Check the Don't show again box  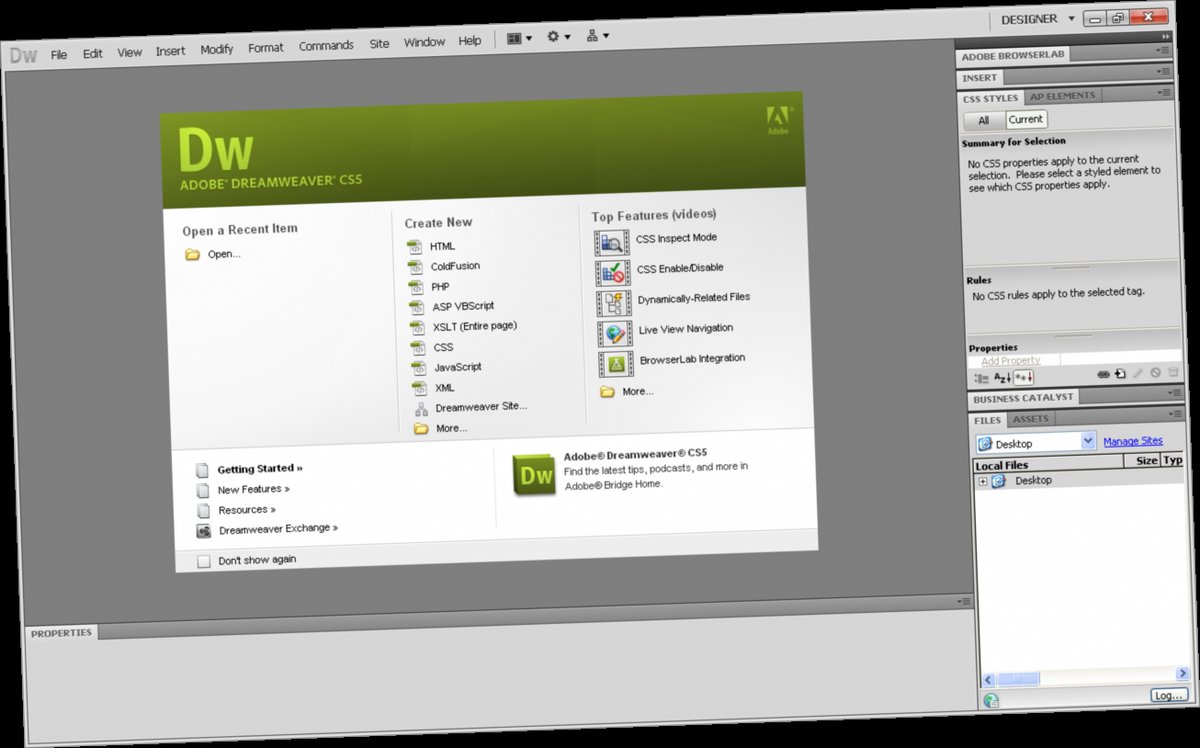204,562
